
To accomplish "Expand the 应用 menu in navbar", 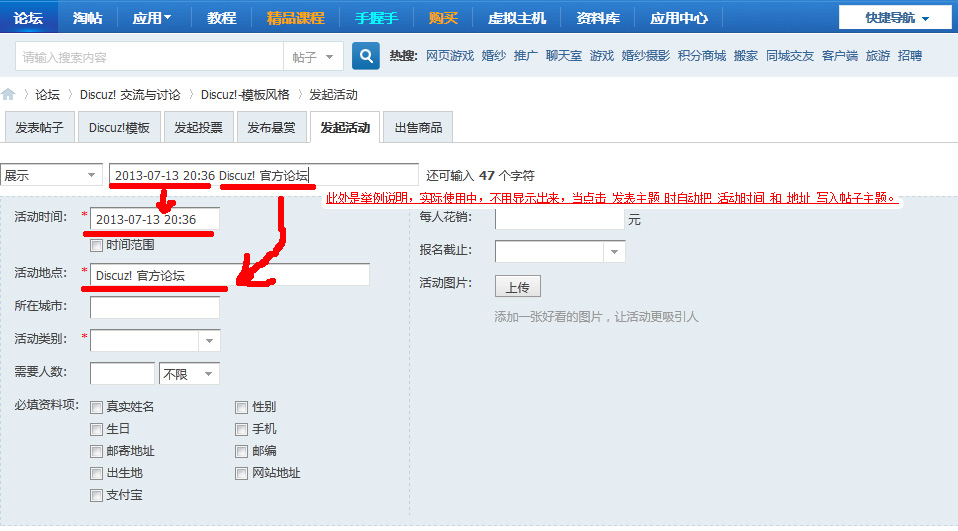I will click(152, 18).
